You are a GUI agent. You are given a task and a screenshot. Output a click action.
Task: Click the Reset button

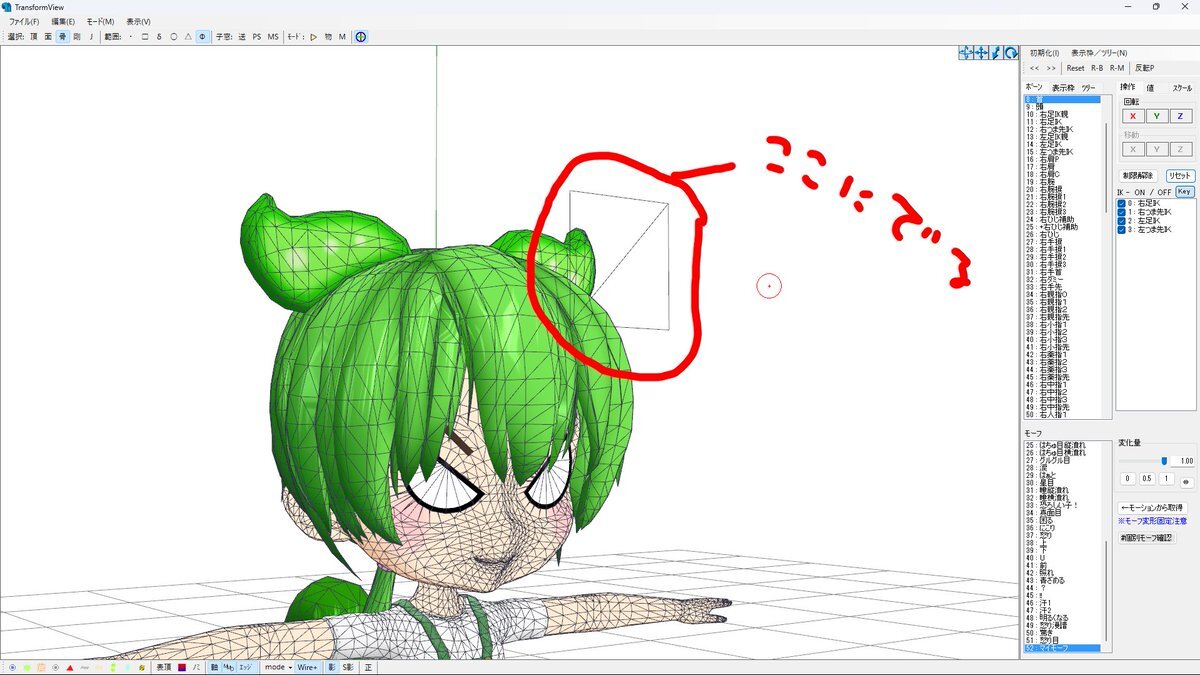click(1075, 68)
